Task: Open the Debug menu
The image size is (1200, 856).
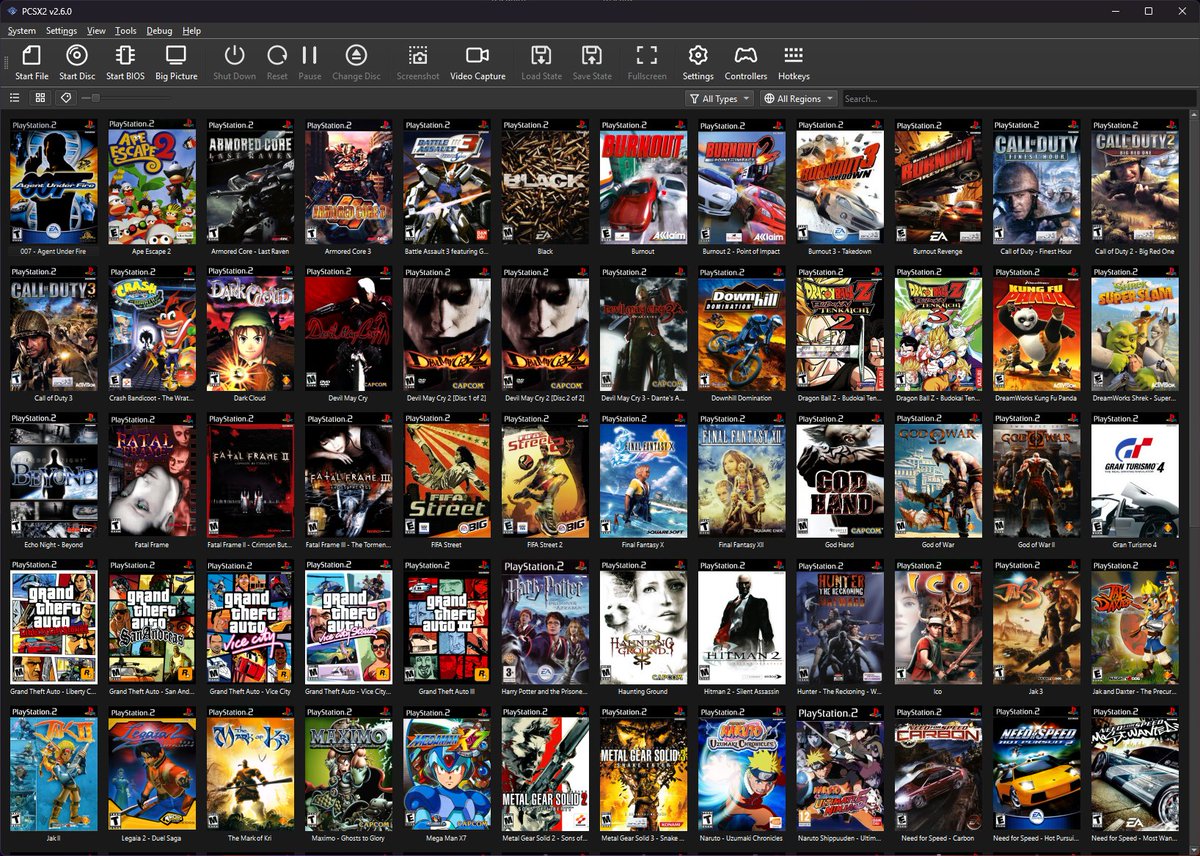Action: coord(159,31)
